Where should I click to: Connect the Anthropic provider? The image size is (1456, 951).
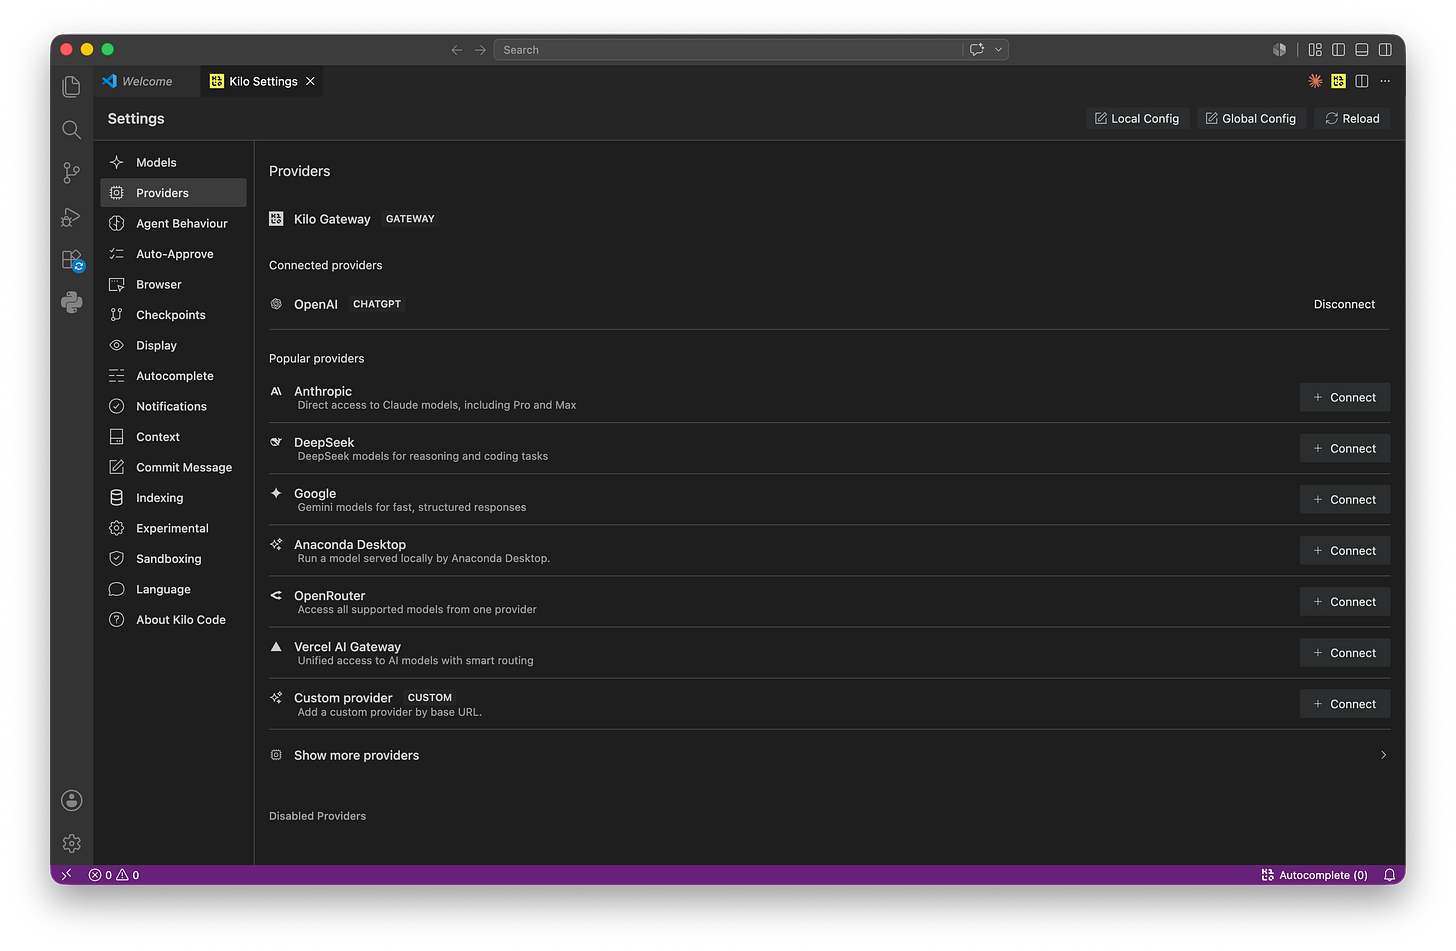[1345, 397]
